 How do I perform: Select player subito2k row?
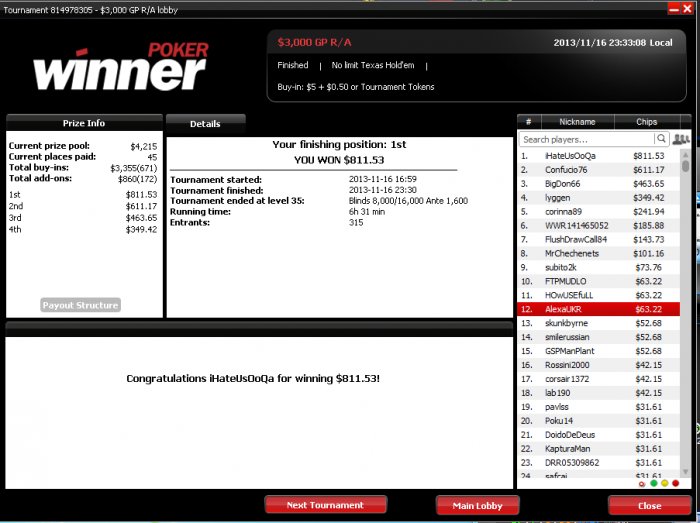pos(599,267)
